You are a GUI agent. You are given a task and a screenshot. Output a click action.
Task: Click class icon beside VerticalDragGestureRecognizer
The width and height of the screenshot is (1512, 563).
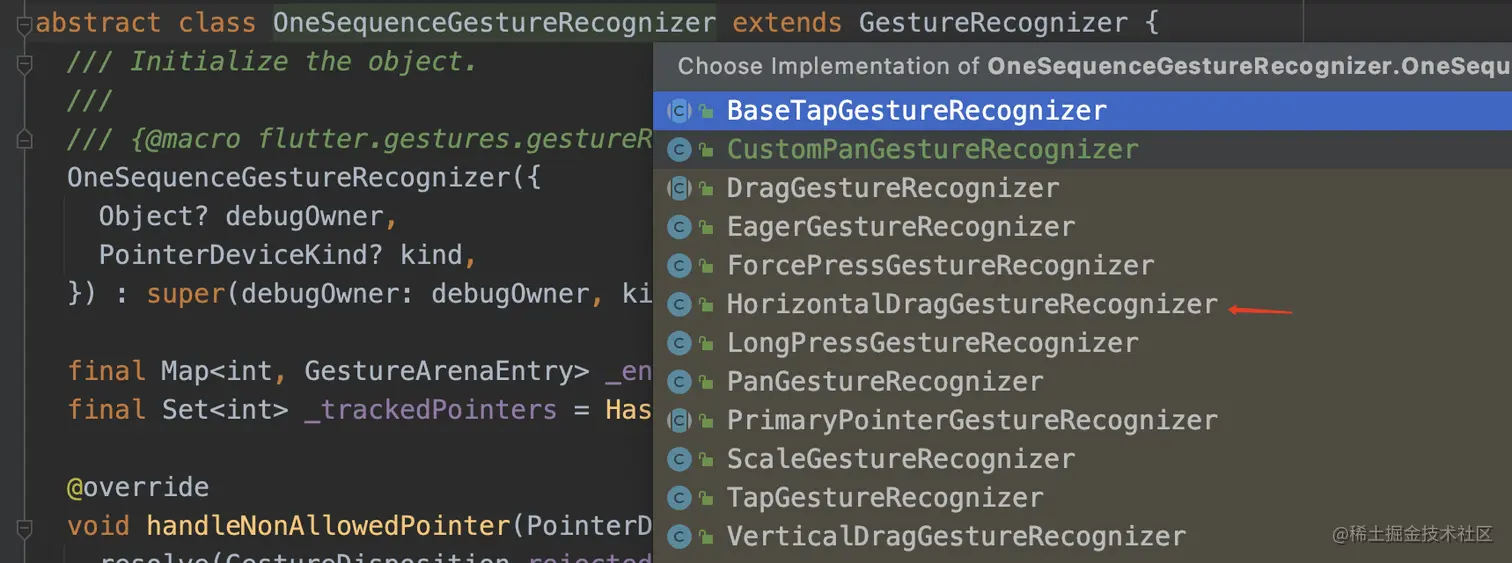(x=680, y=537)
